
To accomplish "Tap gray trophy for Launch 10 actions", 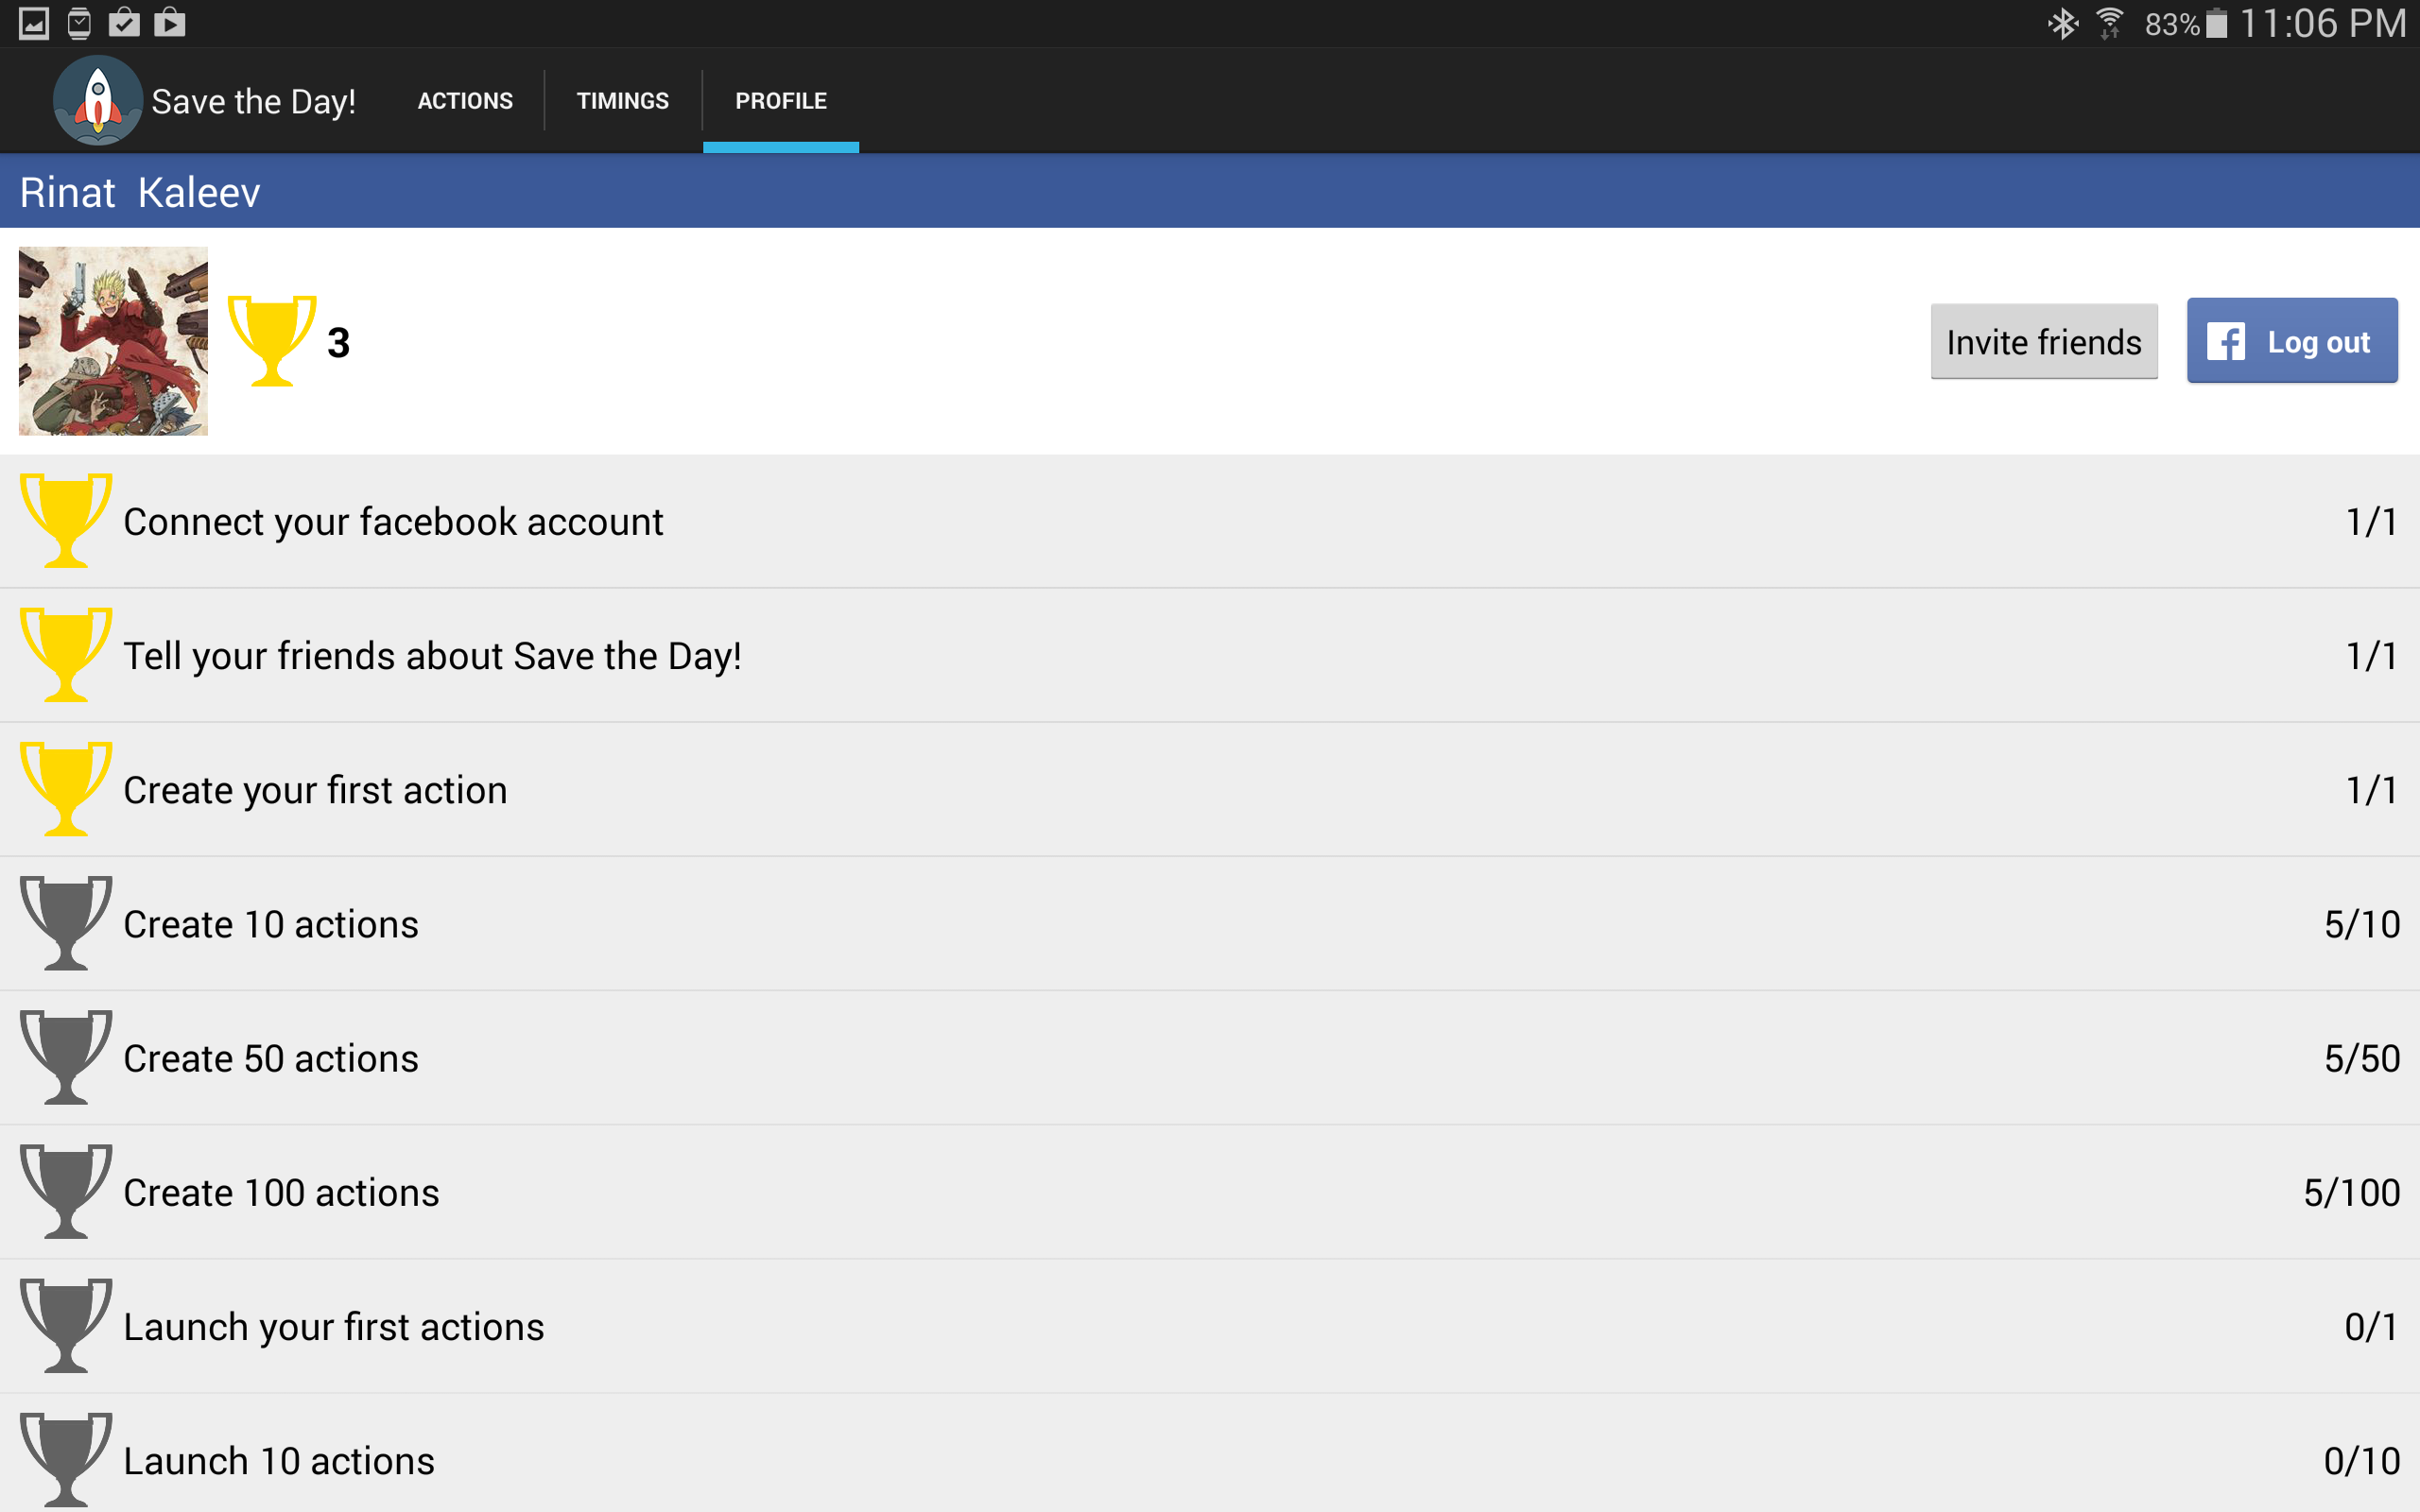I will (x=66, y=1458).
